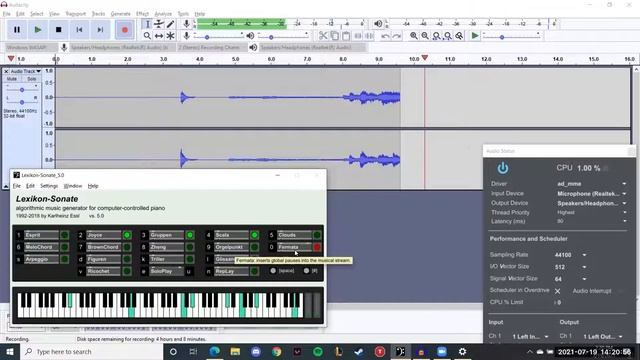
Task: Open the Audacity audio host dropdown
Action: pos(30,47)
